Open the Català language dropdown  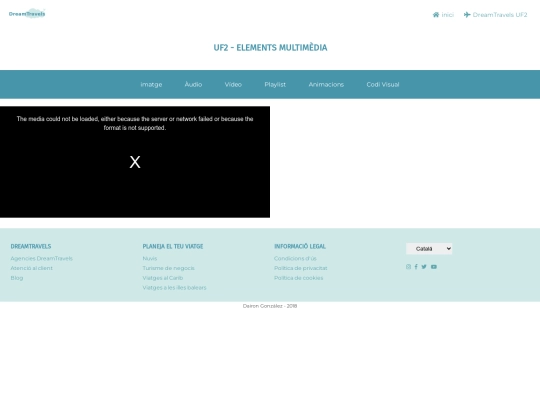pos(429,249)
